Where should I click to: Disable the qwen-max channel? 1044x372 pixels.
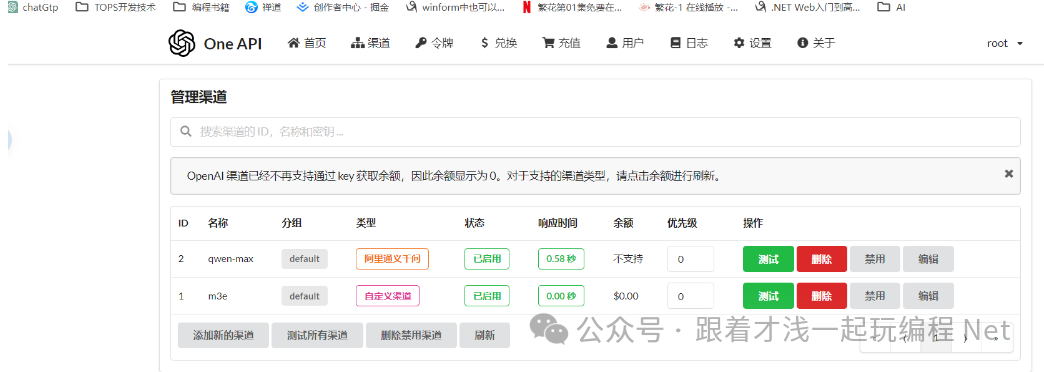[875, 259]
